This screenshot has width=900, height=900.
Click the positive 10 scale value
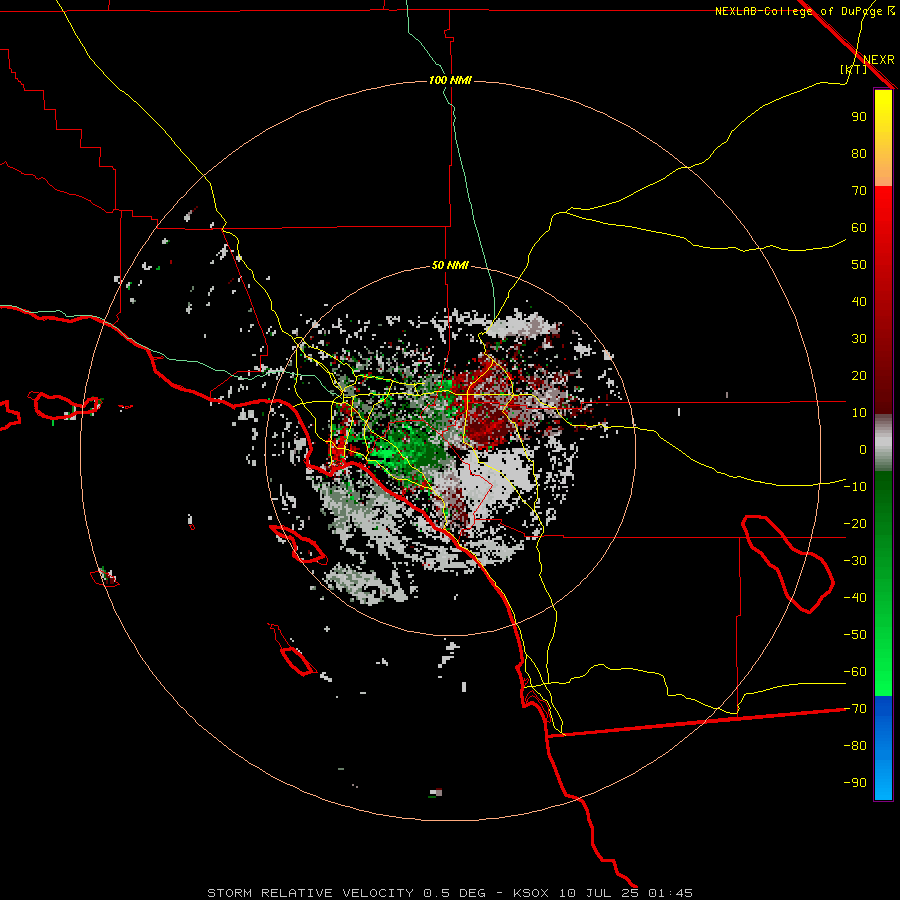[859, 413]
